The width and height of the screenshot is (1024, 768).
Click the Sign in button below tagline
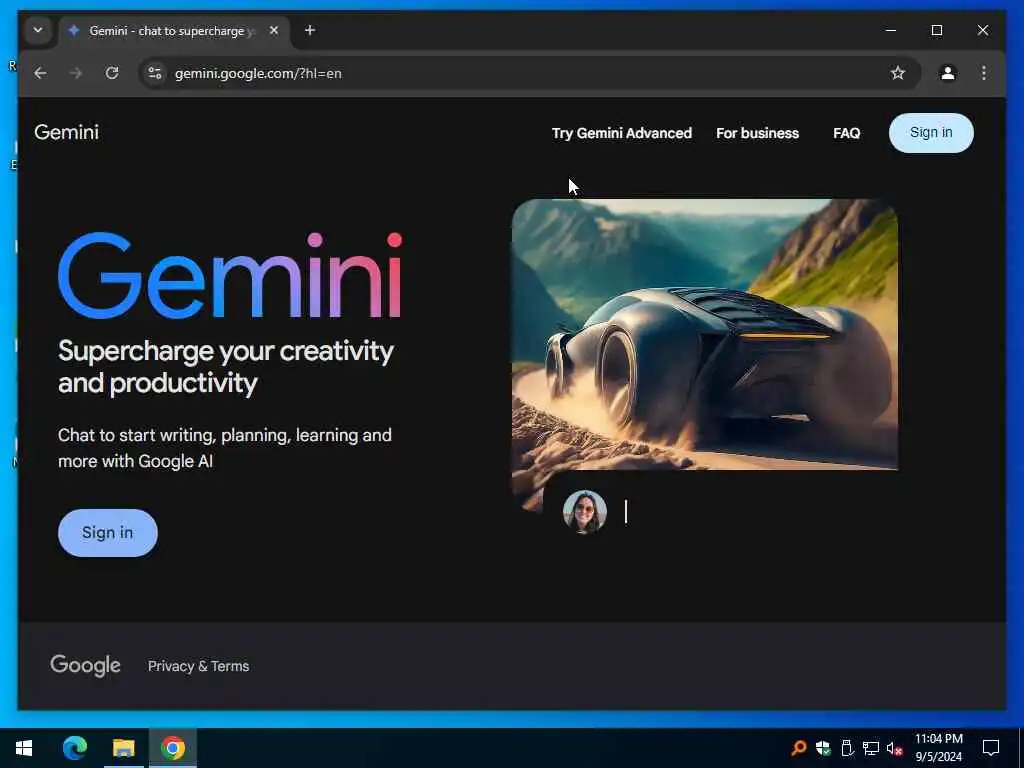108,533
